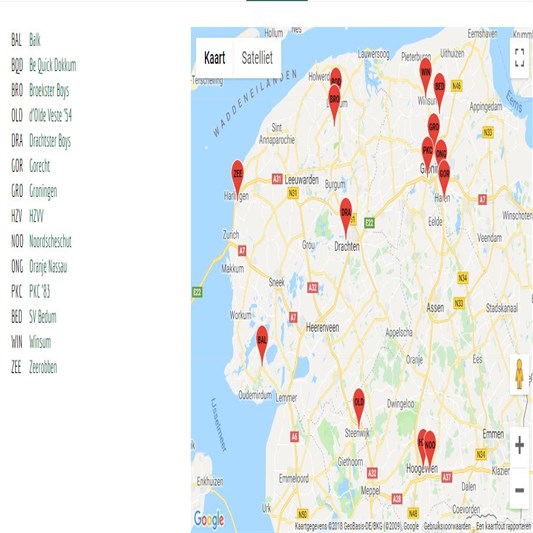Open the PKC '83 link
Image resolution: width=533 pixels, height=533 pixels.
[x=39, y=291]
